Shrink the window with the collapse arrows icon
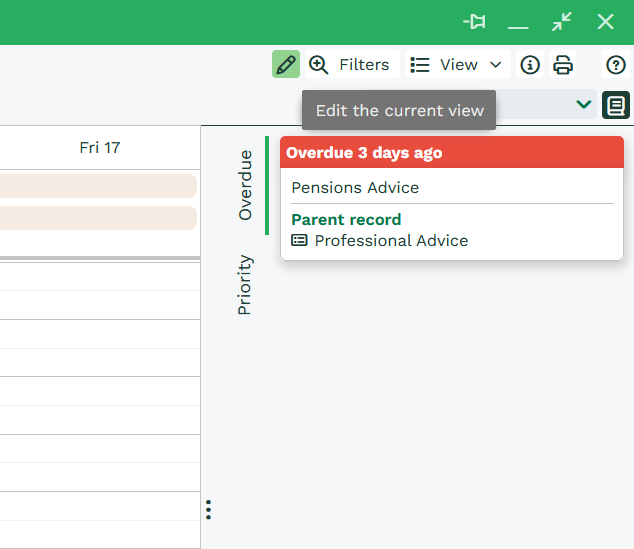This screenshot has width=634, height=549. (x=562, y=22)
